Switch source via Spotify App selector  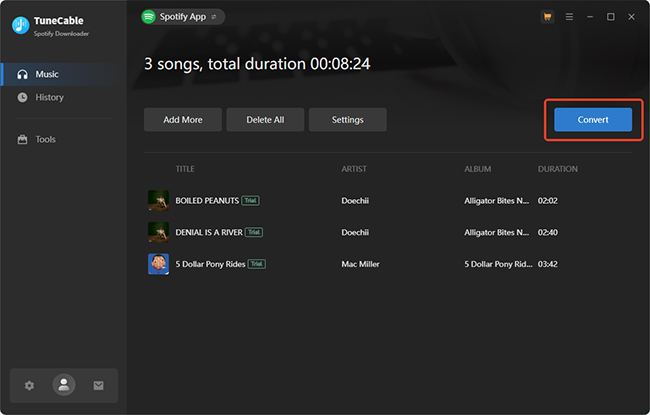point(183,17)
